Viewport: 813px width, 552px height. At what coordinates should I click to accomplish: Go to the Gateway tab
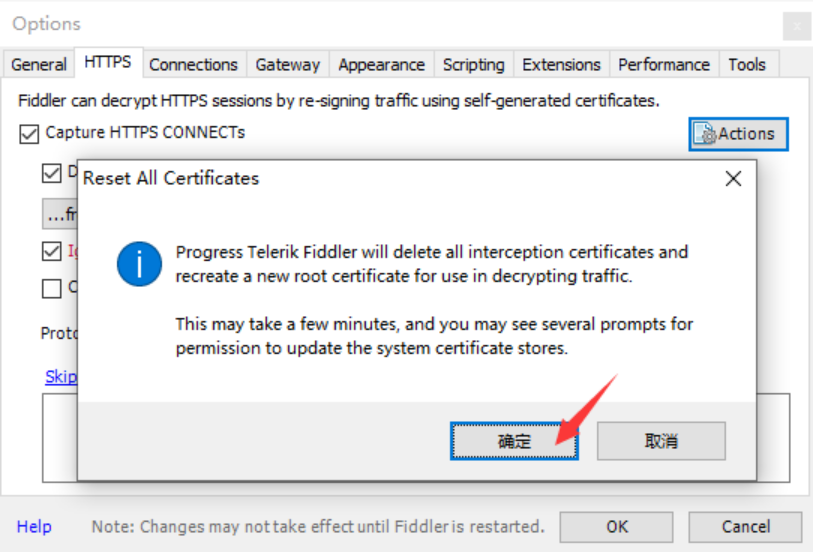click(288, 64)
